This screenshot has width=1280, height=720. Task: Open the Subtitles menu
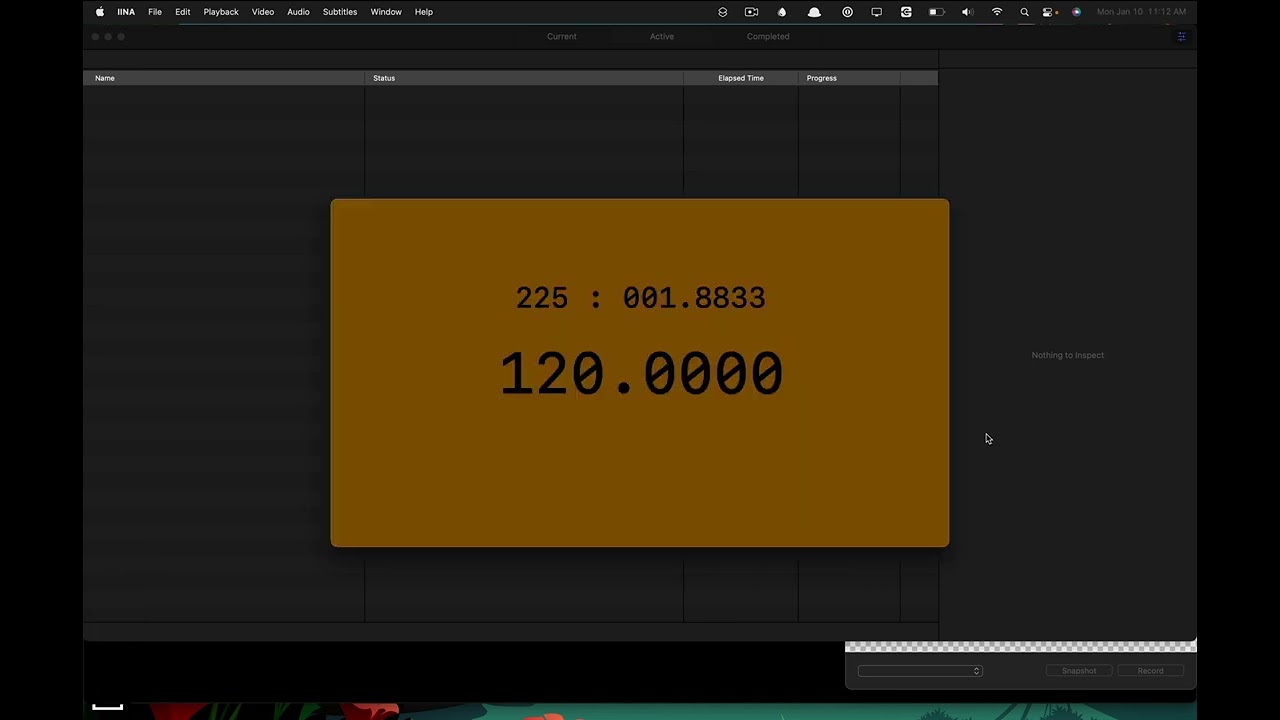point(340,12)
